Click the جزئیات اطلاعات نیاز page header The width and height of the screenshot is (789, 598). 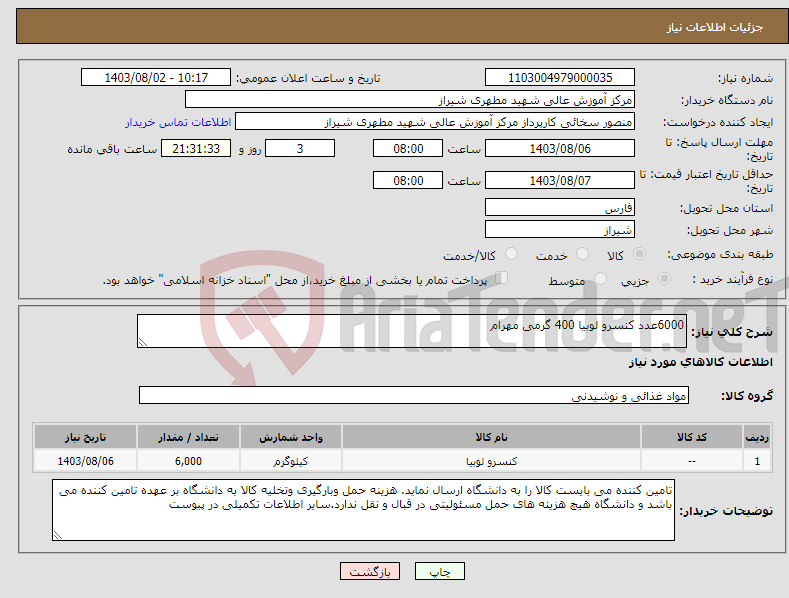pos(715,27)
